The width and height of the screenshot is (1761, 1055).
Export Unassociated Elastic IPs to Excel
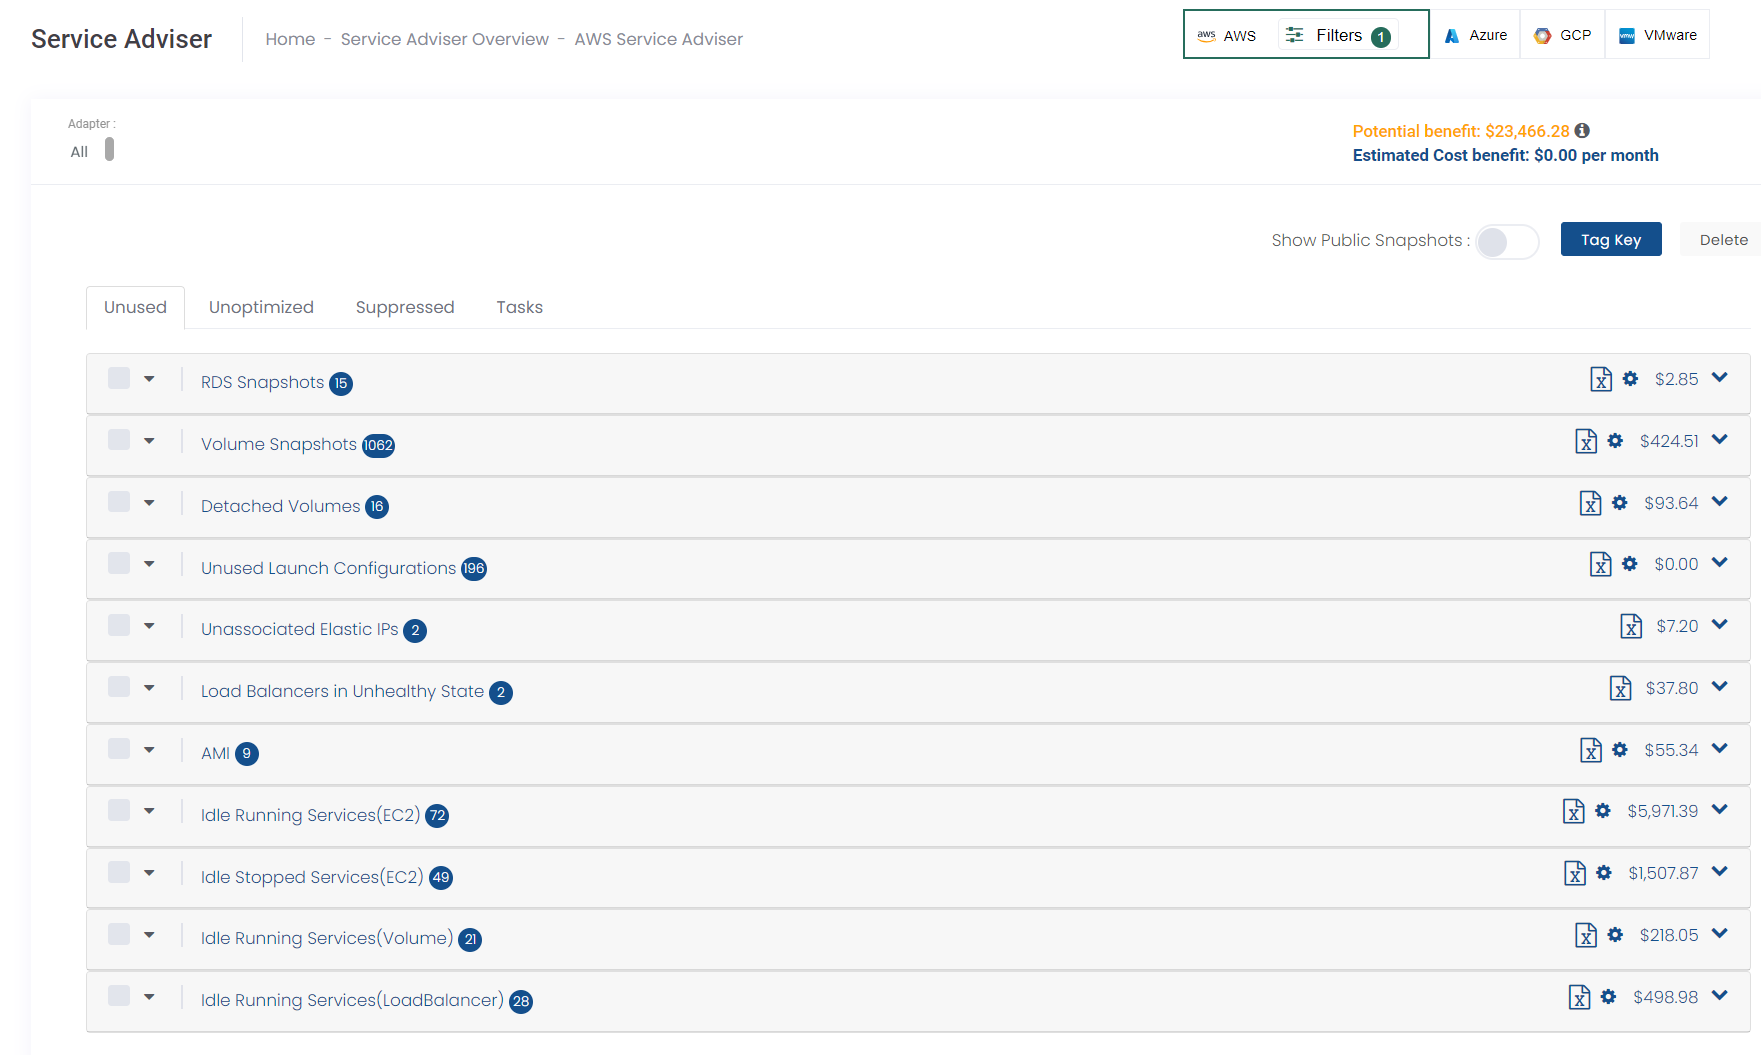[x=1630, y=627]
